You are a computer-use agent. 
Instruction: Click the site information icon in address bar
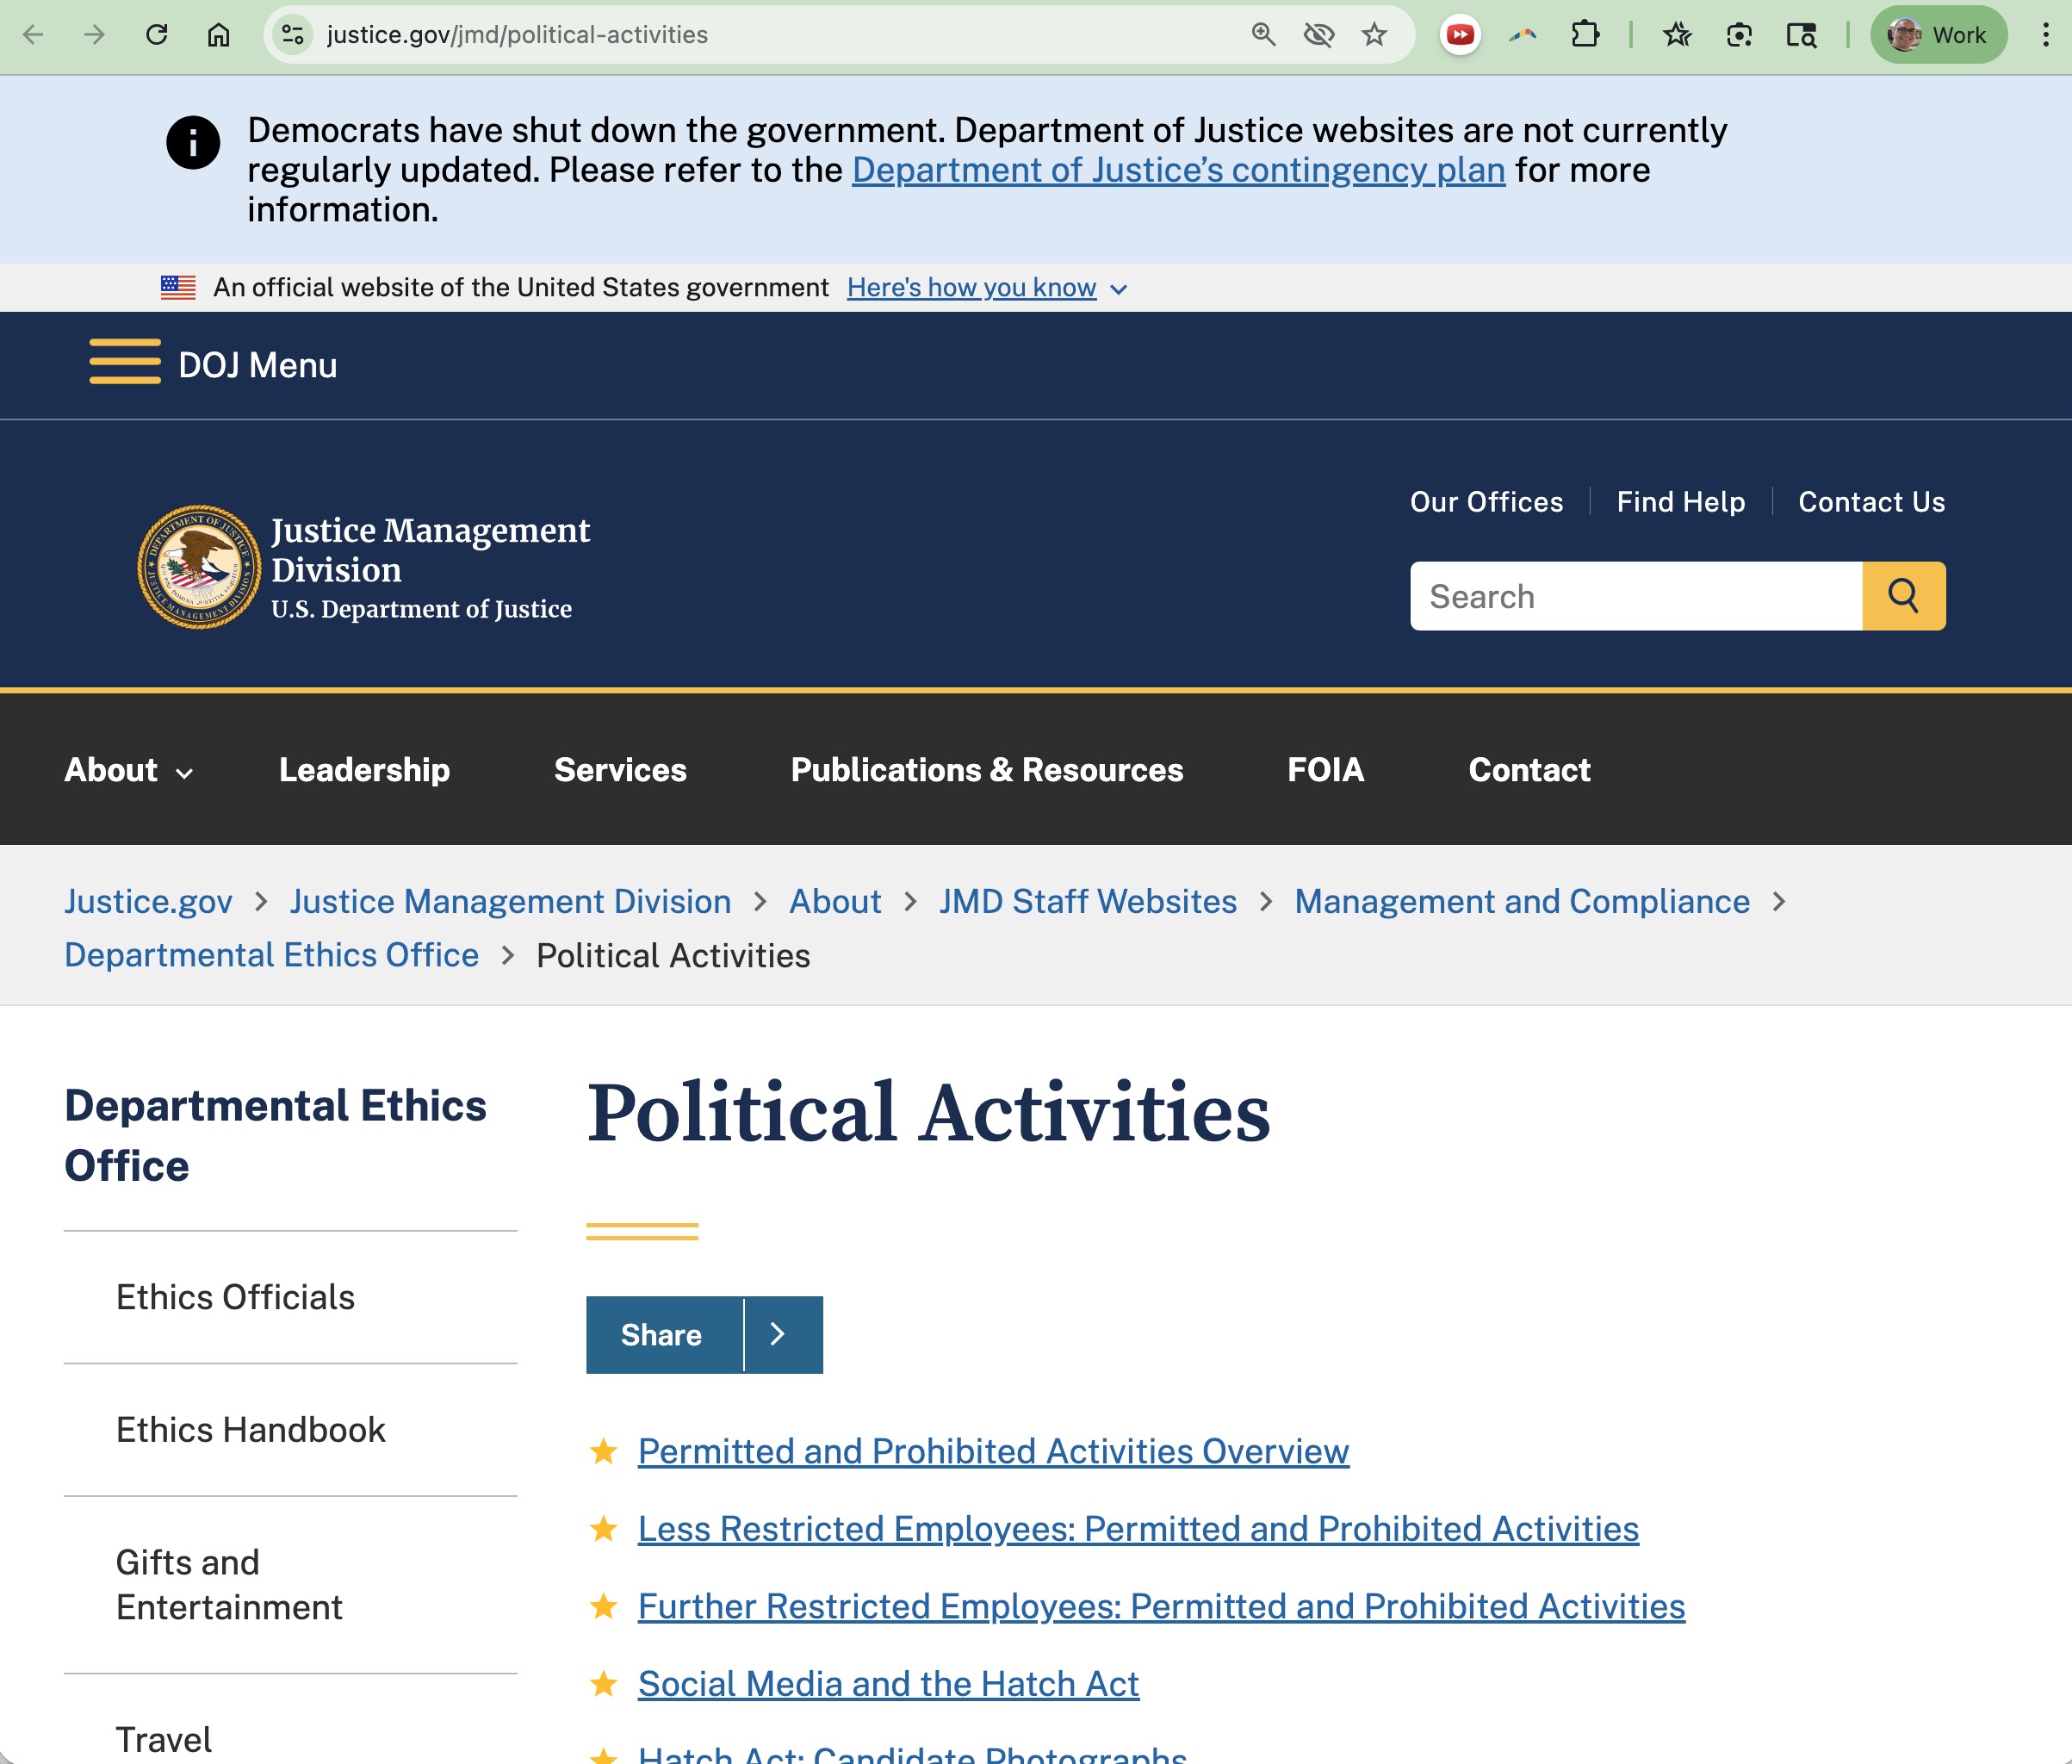pyautogui.click(x=293, y=35)
